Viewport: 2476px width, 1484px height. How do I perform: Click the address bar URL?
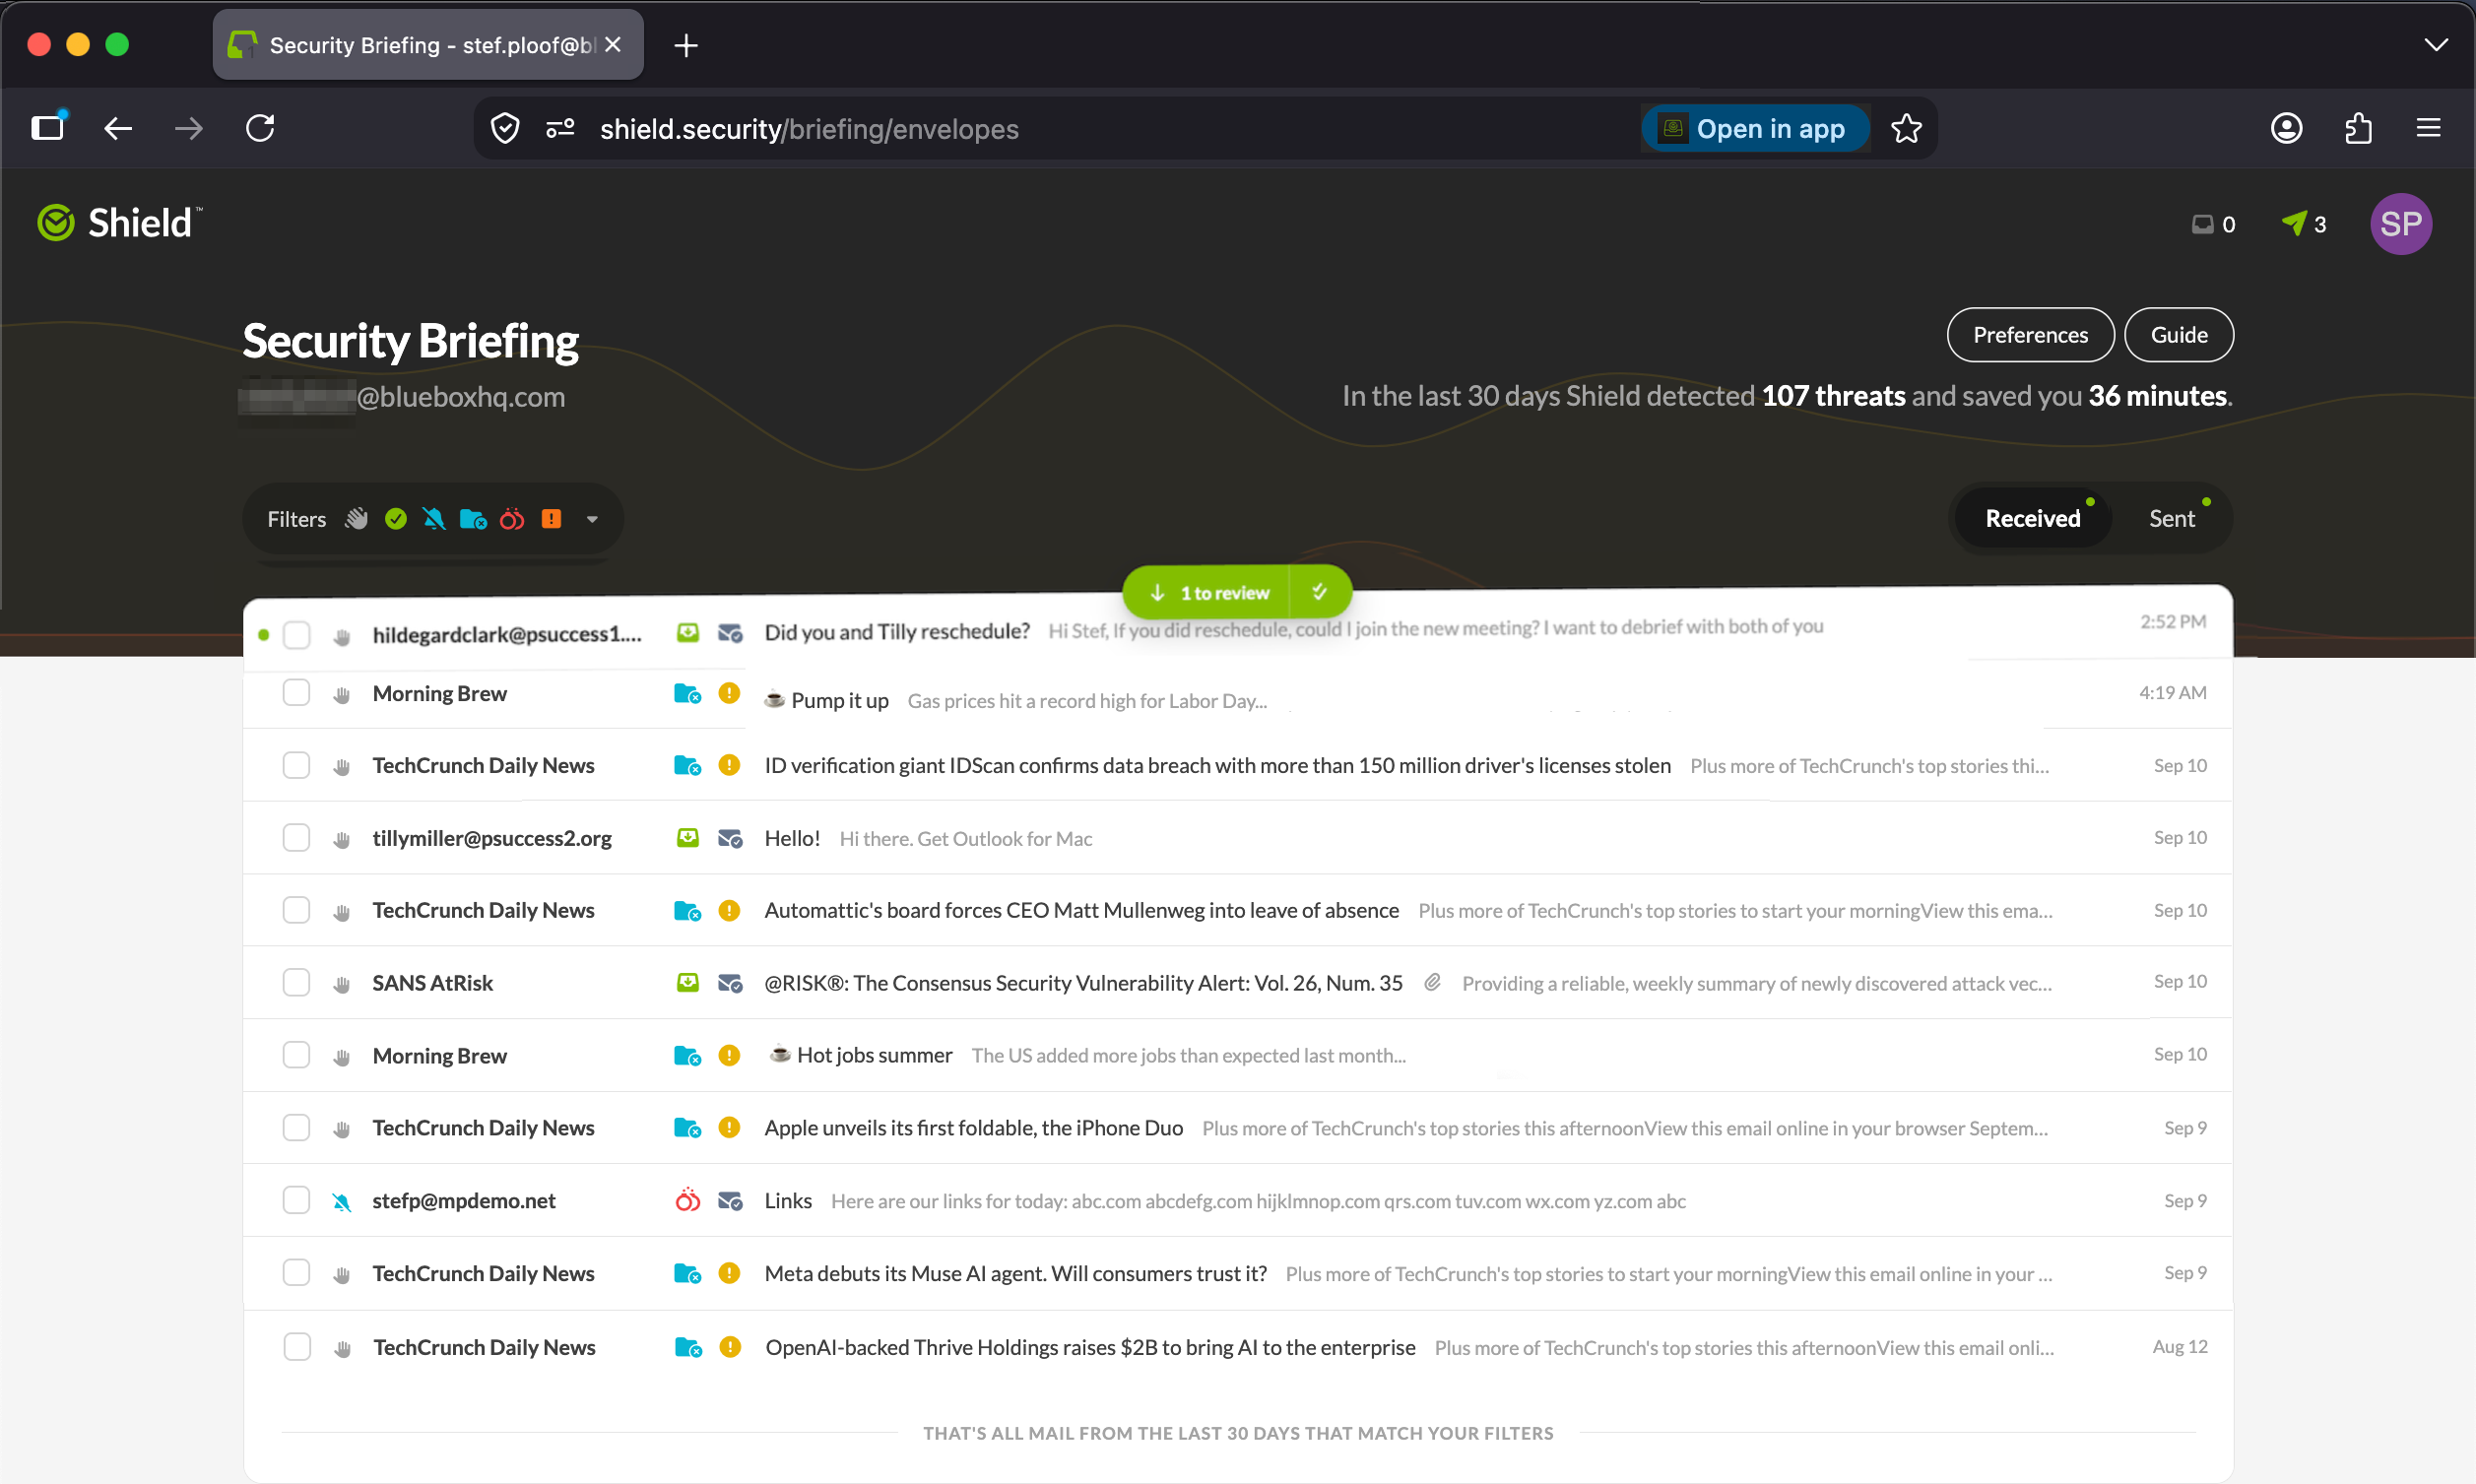(809, 129)
